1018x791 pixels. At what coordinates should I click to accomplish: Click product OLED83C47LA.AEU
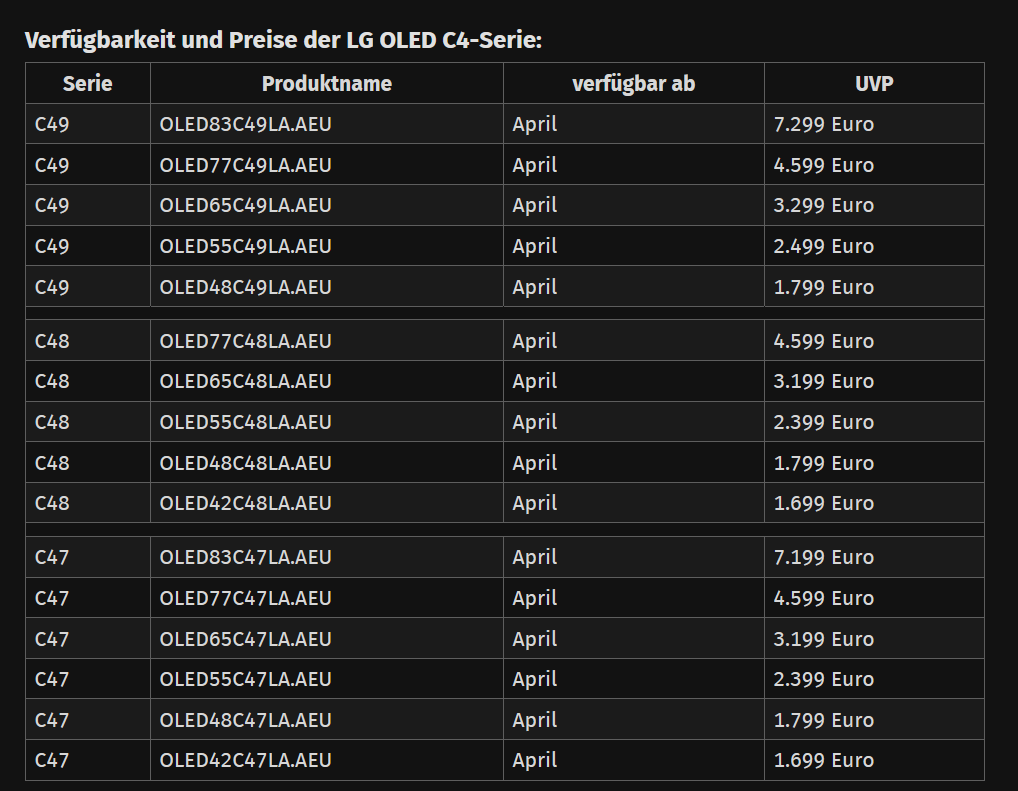click(x=245, y=557)
